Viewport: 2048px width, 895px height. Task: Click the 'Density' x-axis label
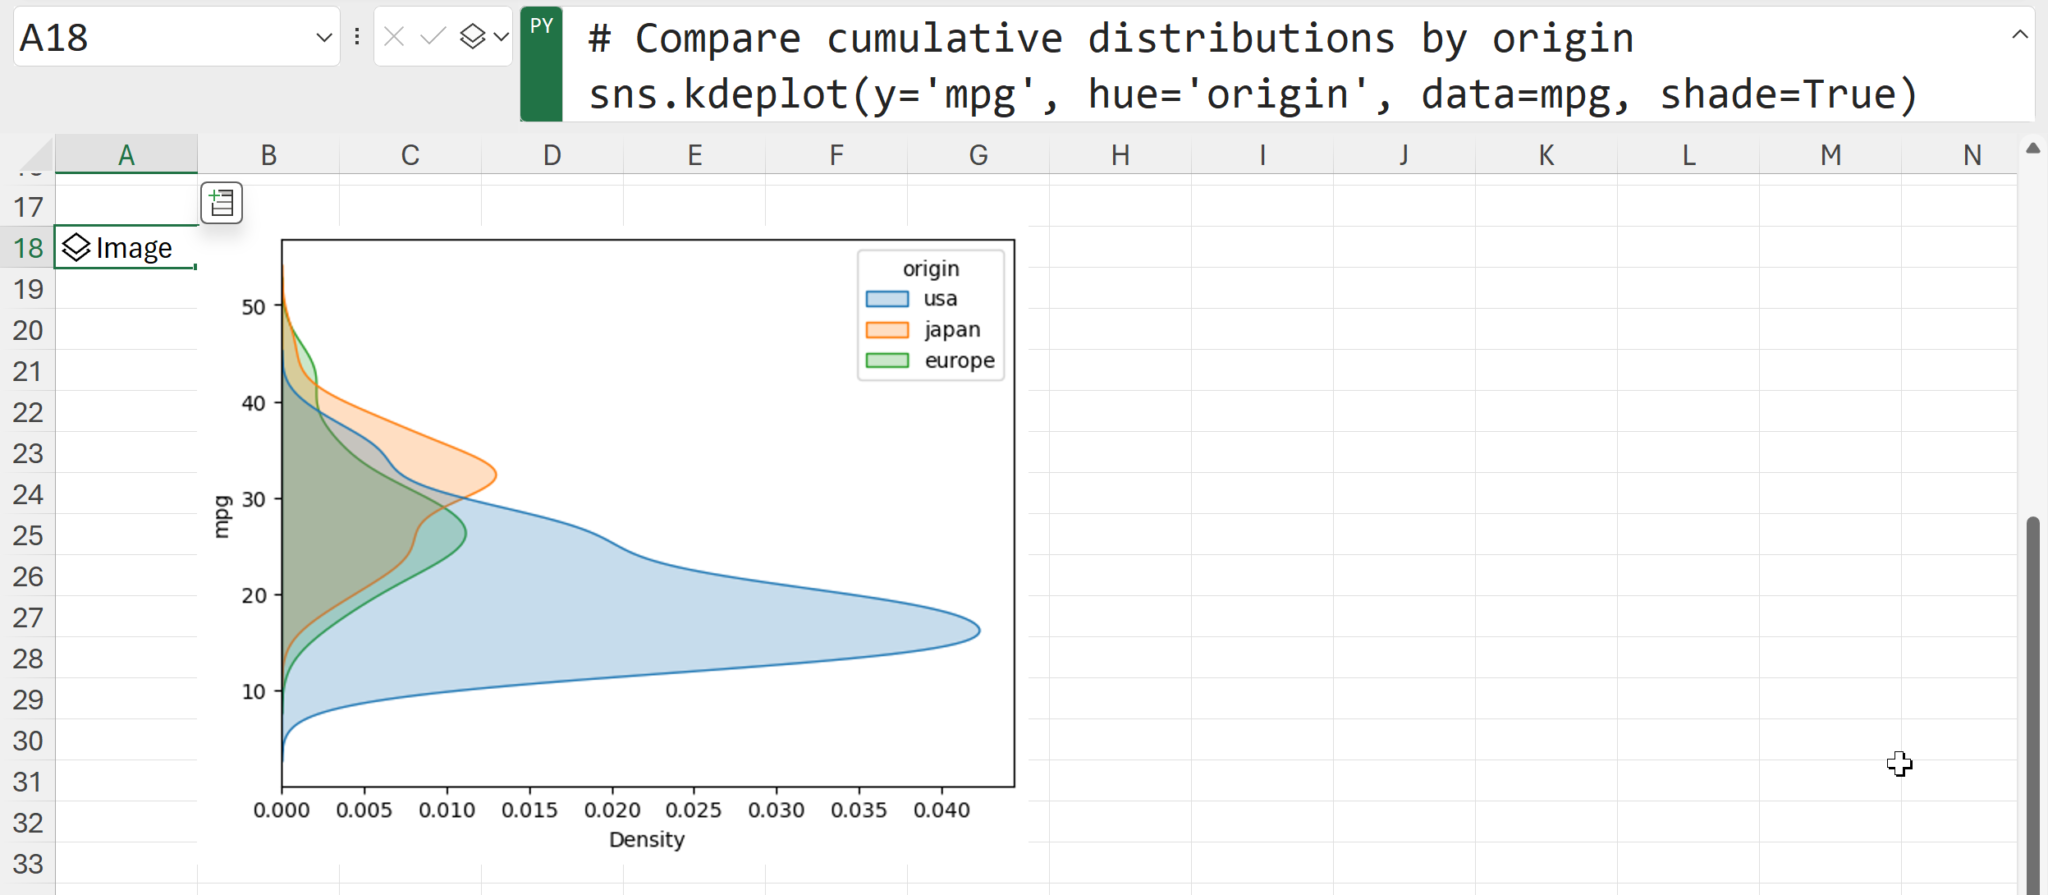click(x=647, y=839)
